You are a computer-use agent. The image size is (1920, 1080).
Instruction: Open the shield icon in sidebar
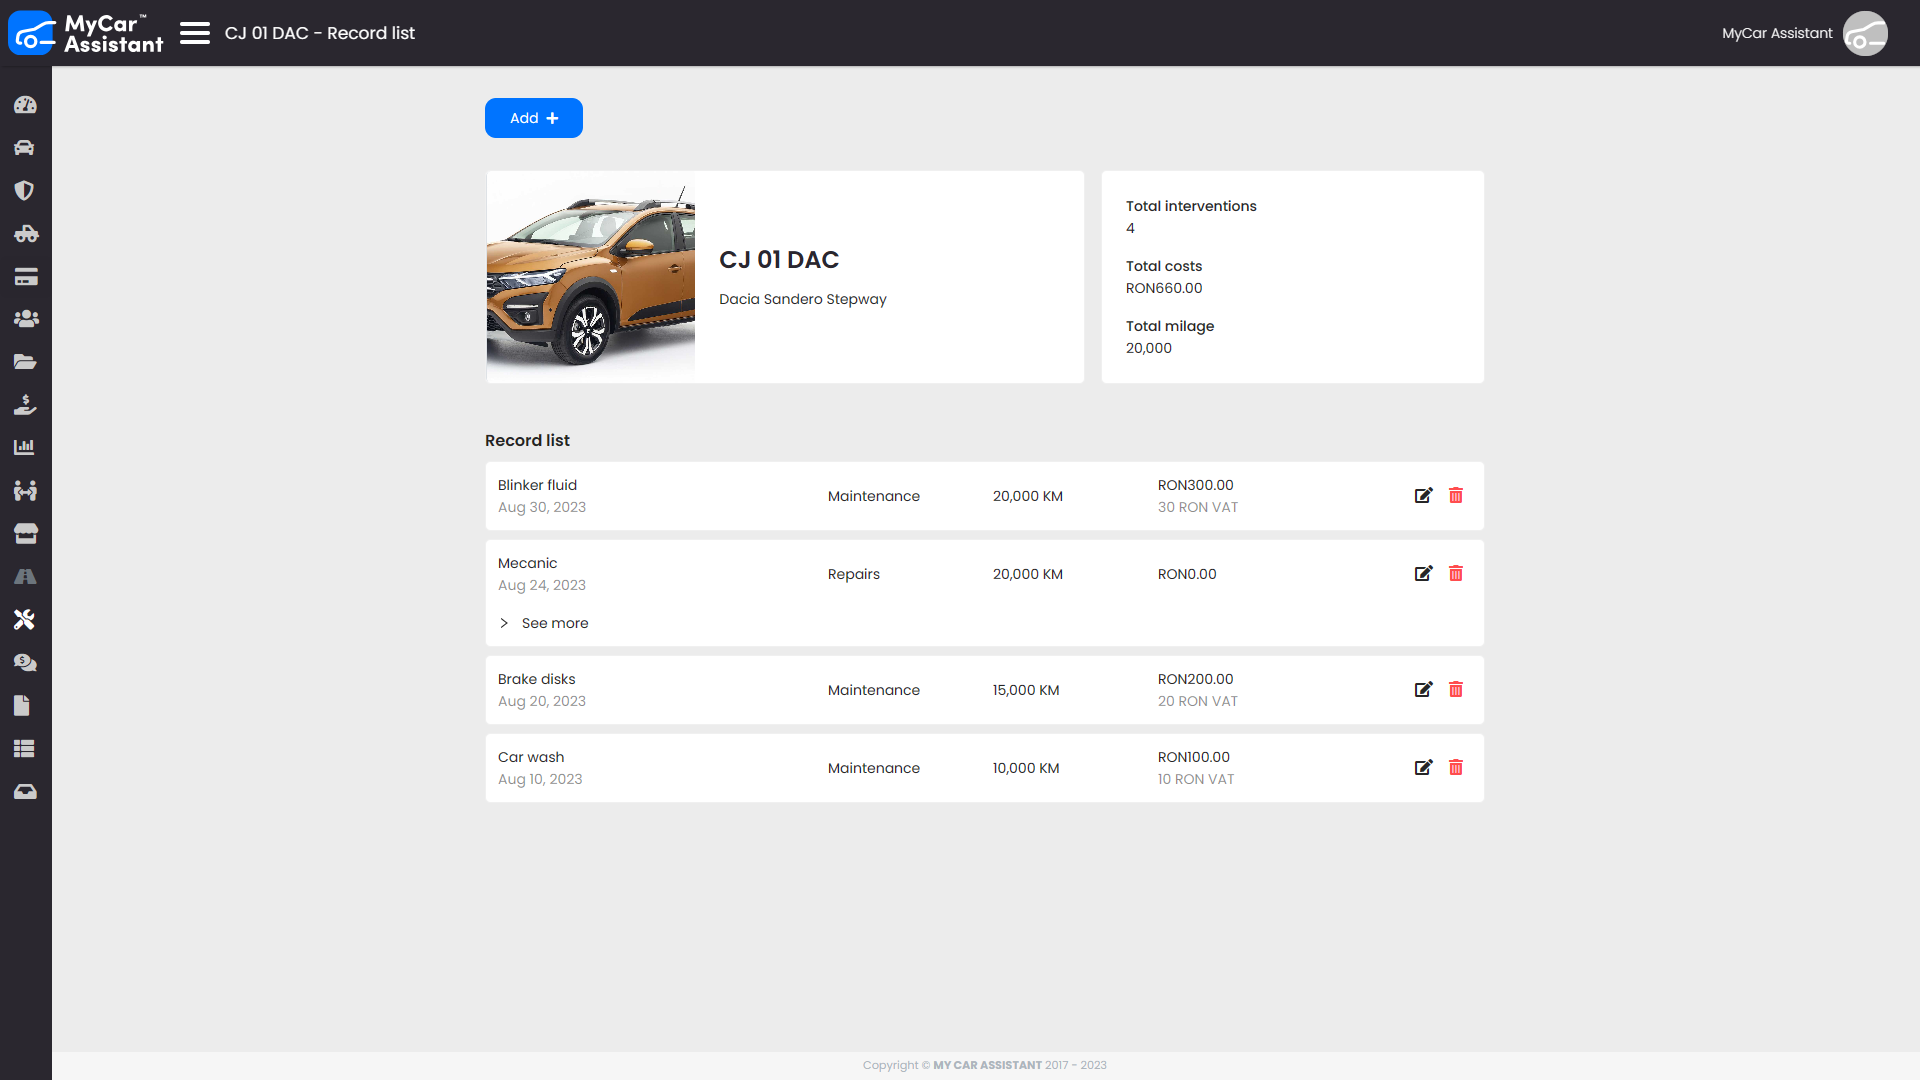click(25, 191)
